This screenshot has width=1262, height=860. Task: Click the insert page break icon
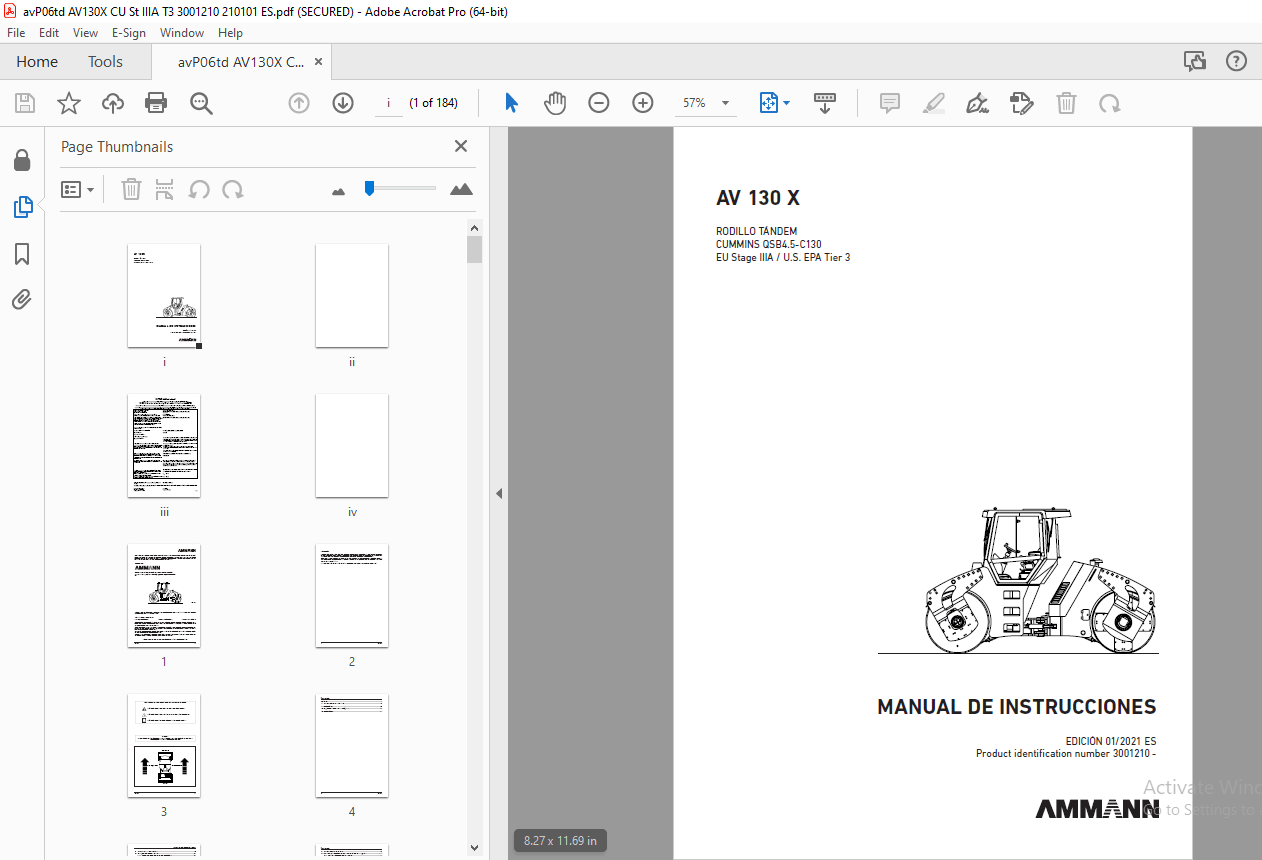pyautogui.click(x=165, y=189)
